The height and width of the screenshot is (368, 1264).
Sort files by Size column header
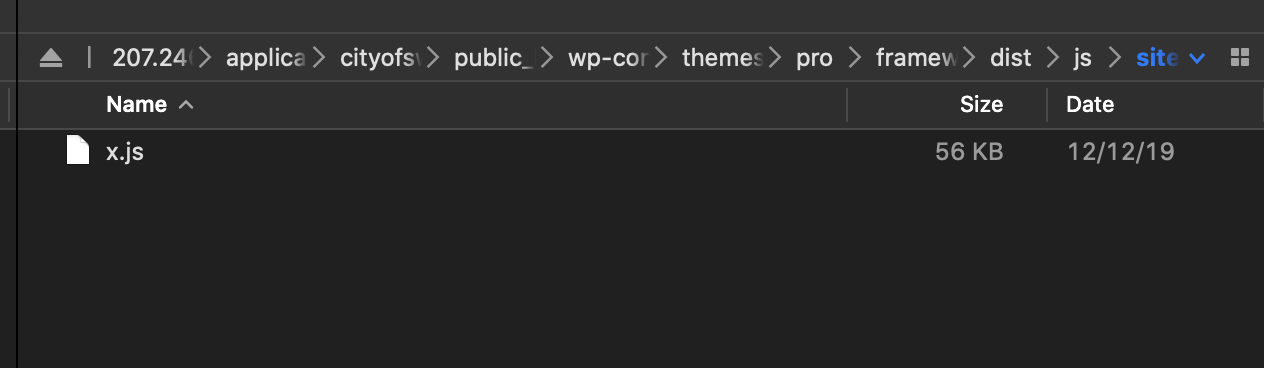(x=981, y=104)
